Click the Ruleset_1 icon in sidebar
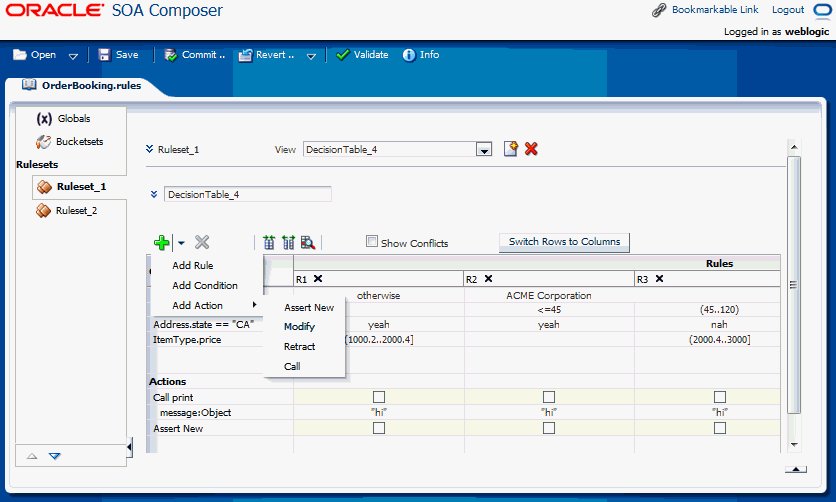 (x=44, y=187)
